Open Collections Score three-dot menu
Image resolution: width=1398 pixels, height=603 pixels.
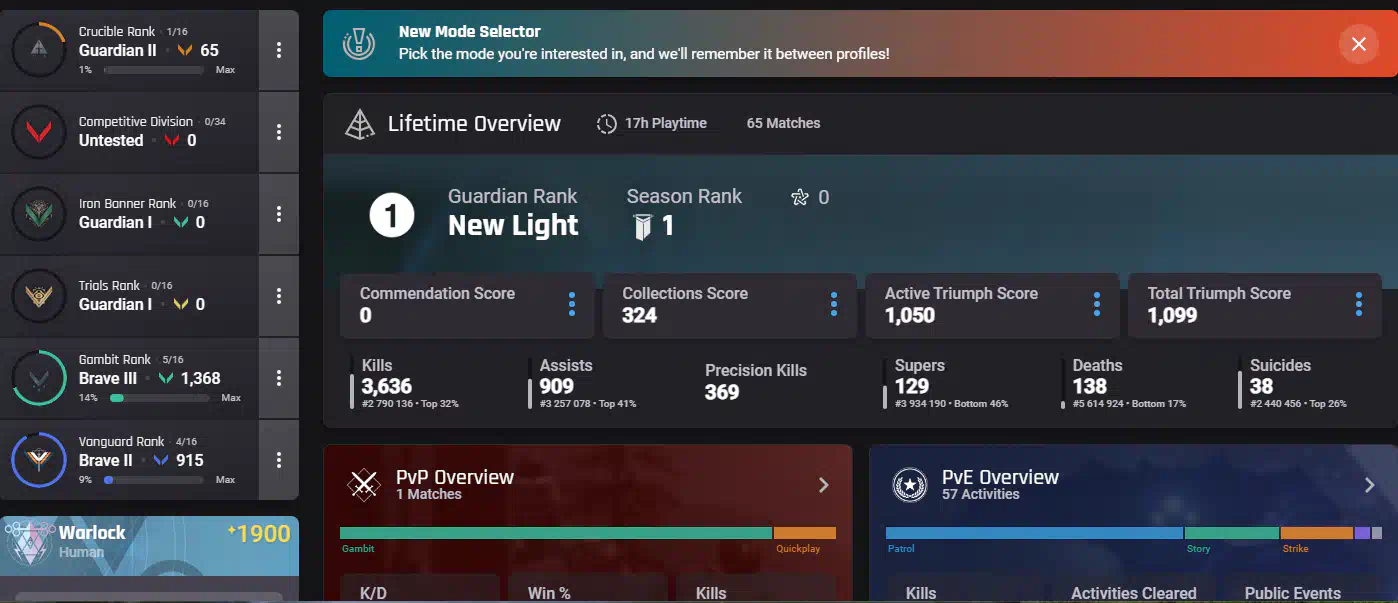[x=834, y=304]
